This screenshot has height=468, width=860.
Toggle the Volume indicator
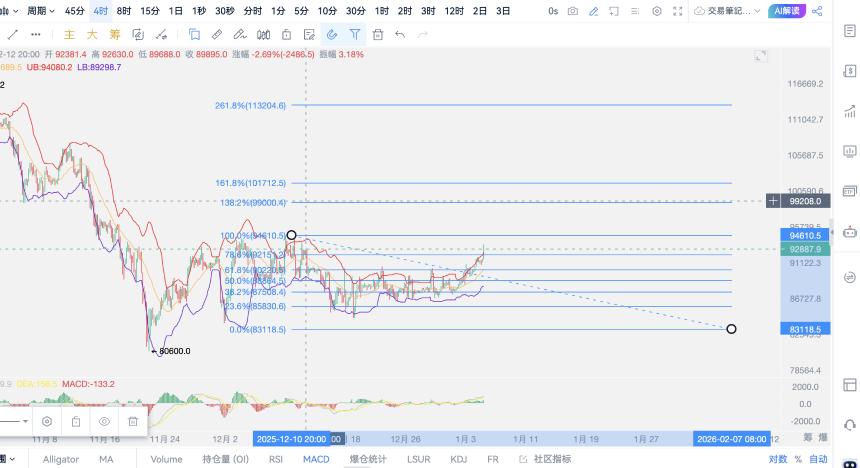[166, 459]
